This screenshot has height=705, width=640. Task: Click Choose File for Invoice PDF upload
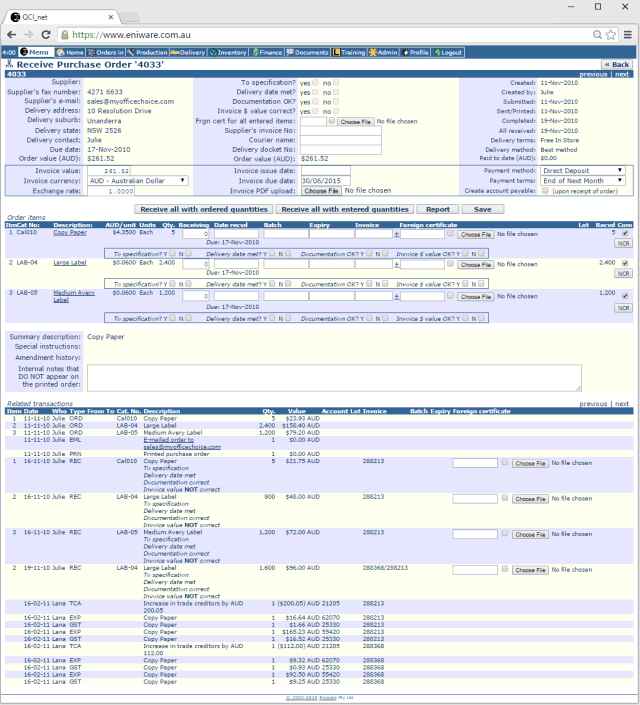point(322,191)
